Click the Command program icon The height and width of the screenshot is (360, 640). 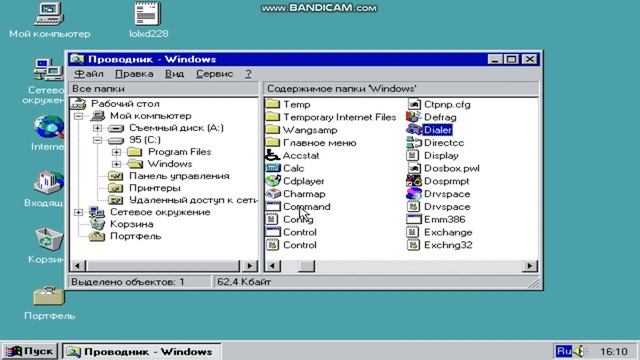click(272, 207)
